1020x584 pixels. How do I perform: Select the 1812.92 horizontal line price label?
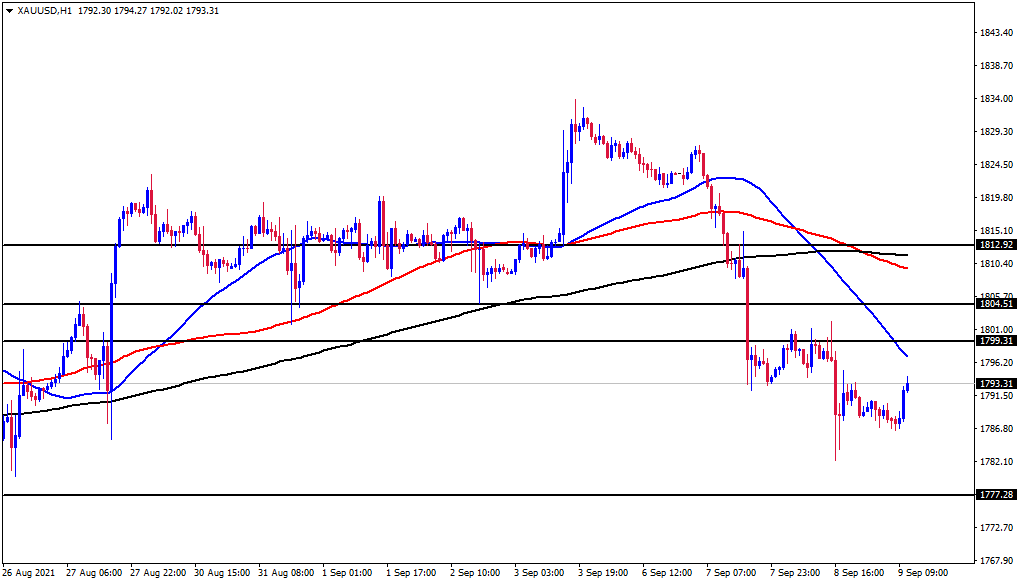[996, 245]
